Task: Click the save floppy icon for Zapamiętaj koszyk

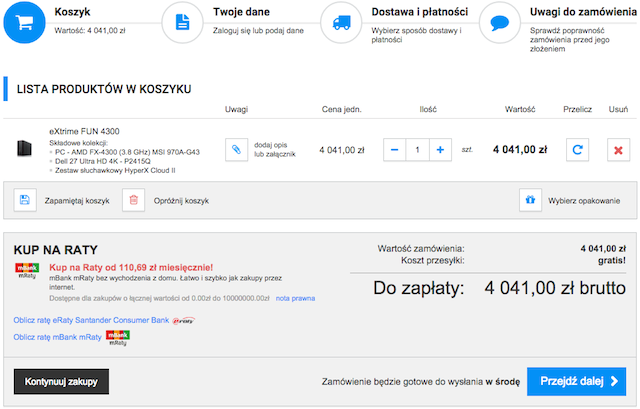Action: tap(25, 200)
